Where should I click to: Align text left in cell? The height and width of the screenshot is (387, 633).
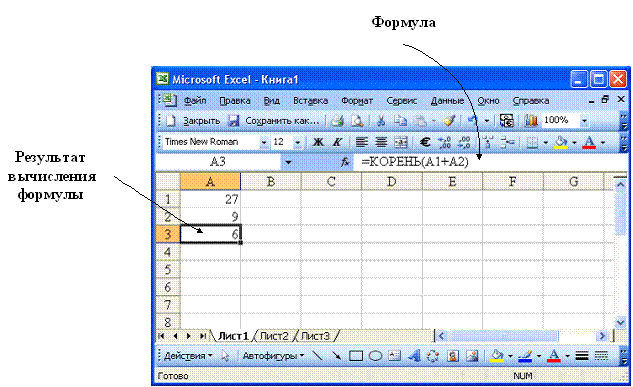coord(361,142)
